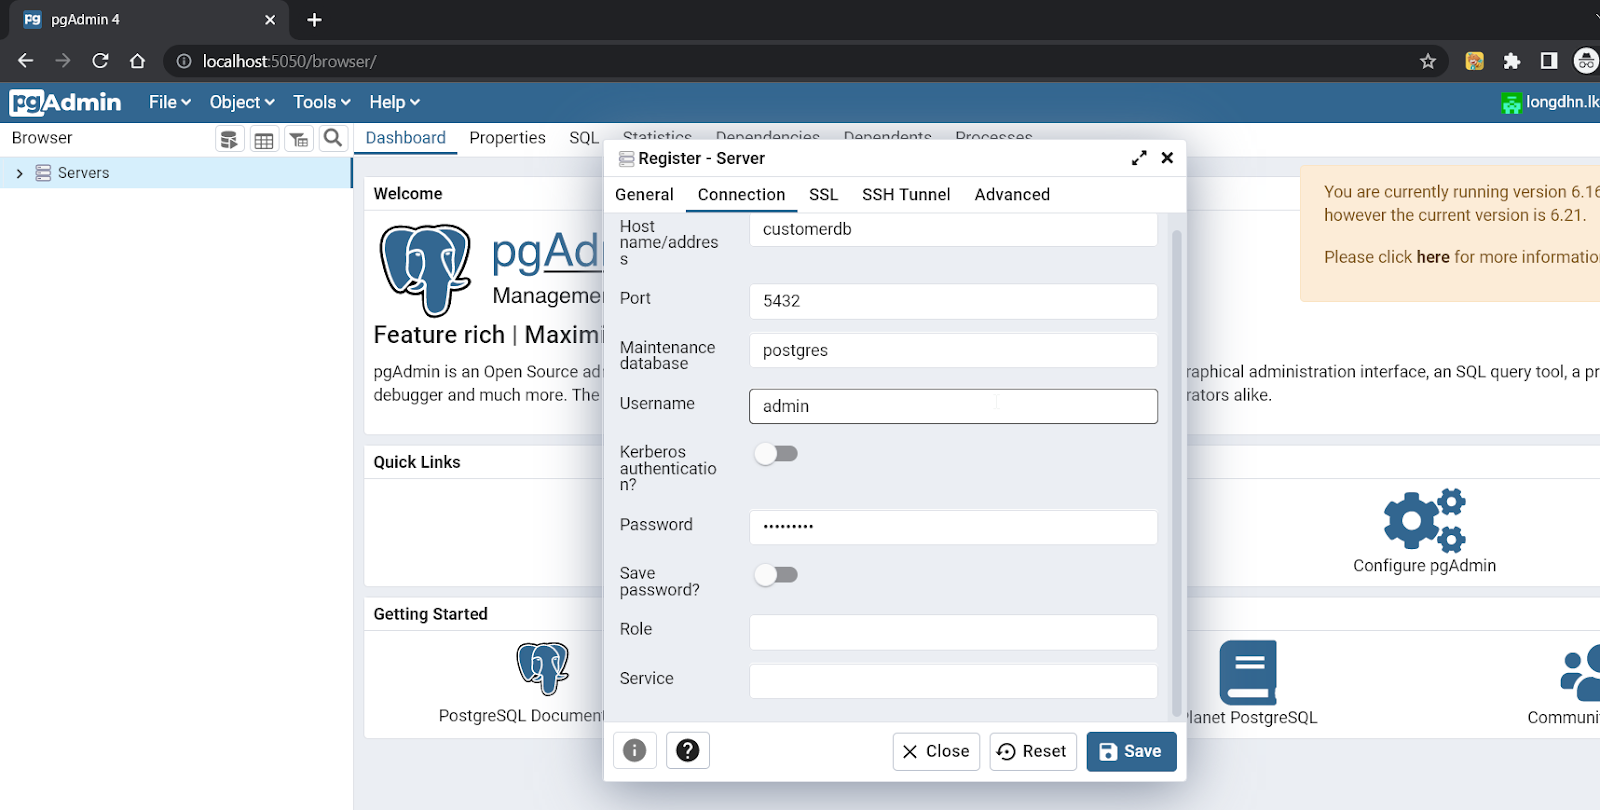The image size is (1600, 810).
Task: Click the Host name/address field
Action: (x=953, y=229)
